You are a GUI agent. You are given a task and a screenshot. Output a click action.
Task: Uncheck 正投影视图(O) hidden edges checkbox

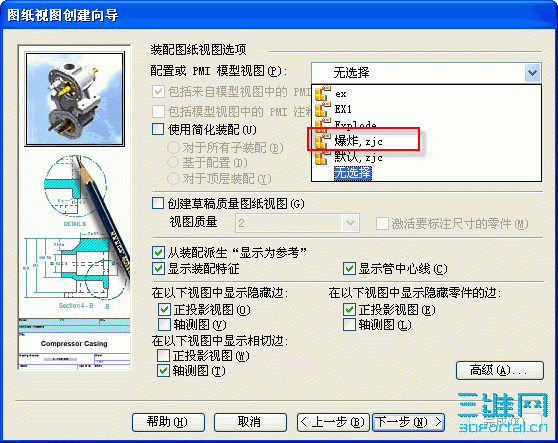point(164,310)
